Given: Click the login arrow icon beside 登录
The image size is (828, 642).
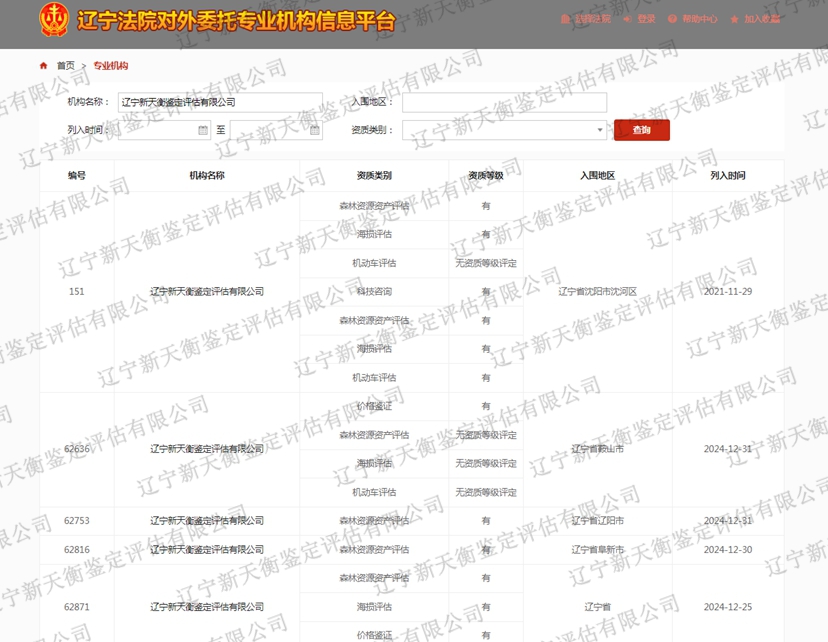Looking at the screenshot, I should coord(628,17).
